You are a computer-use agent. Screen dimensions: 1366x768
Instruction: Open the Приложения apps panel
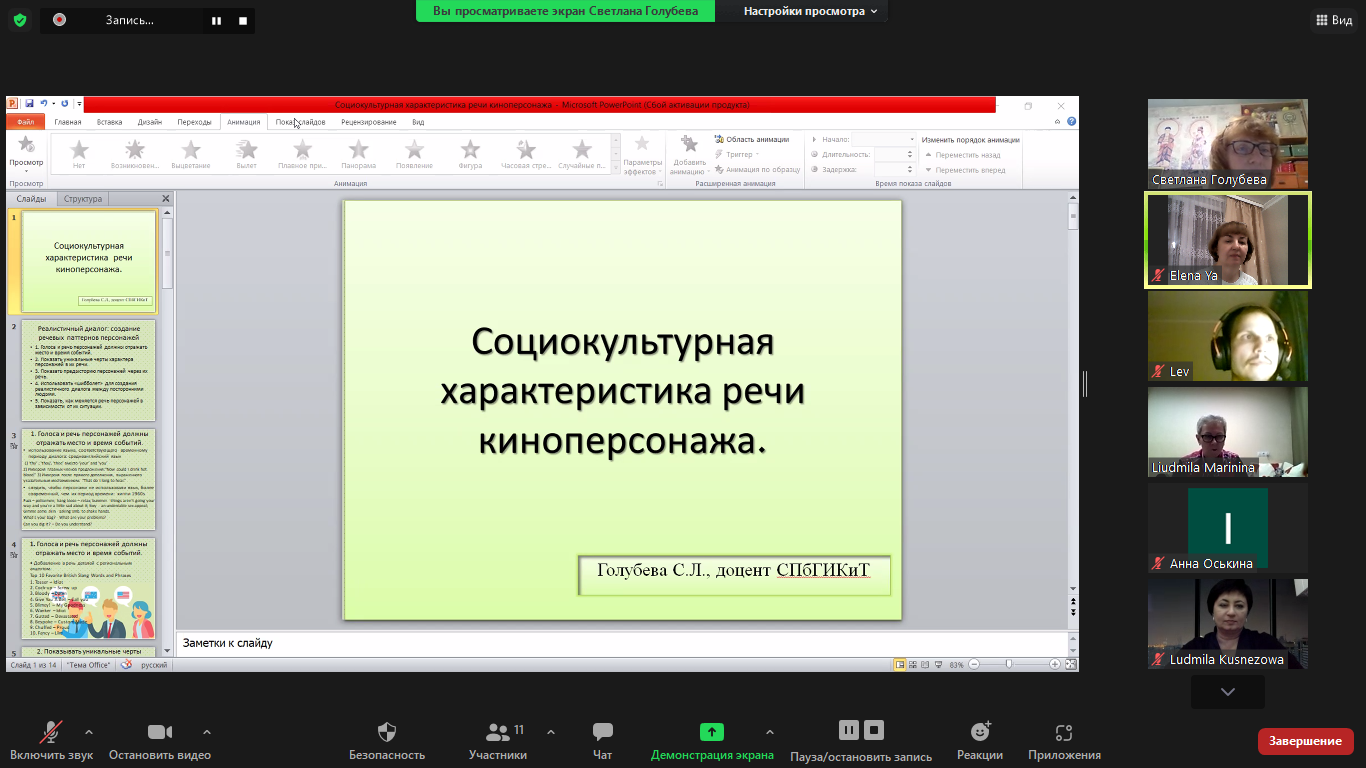tap(1064, 742)
